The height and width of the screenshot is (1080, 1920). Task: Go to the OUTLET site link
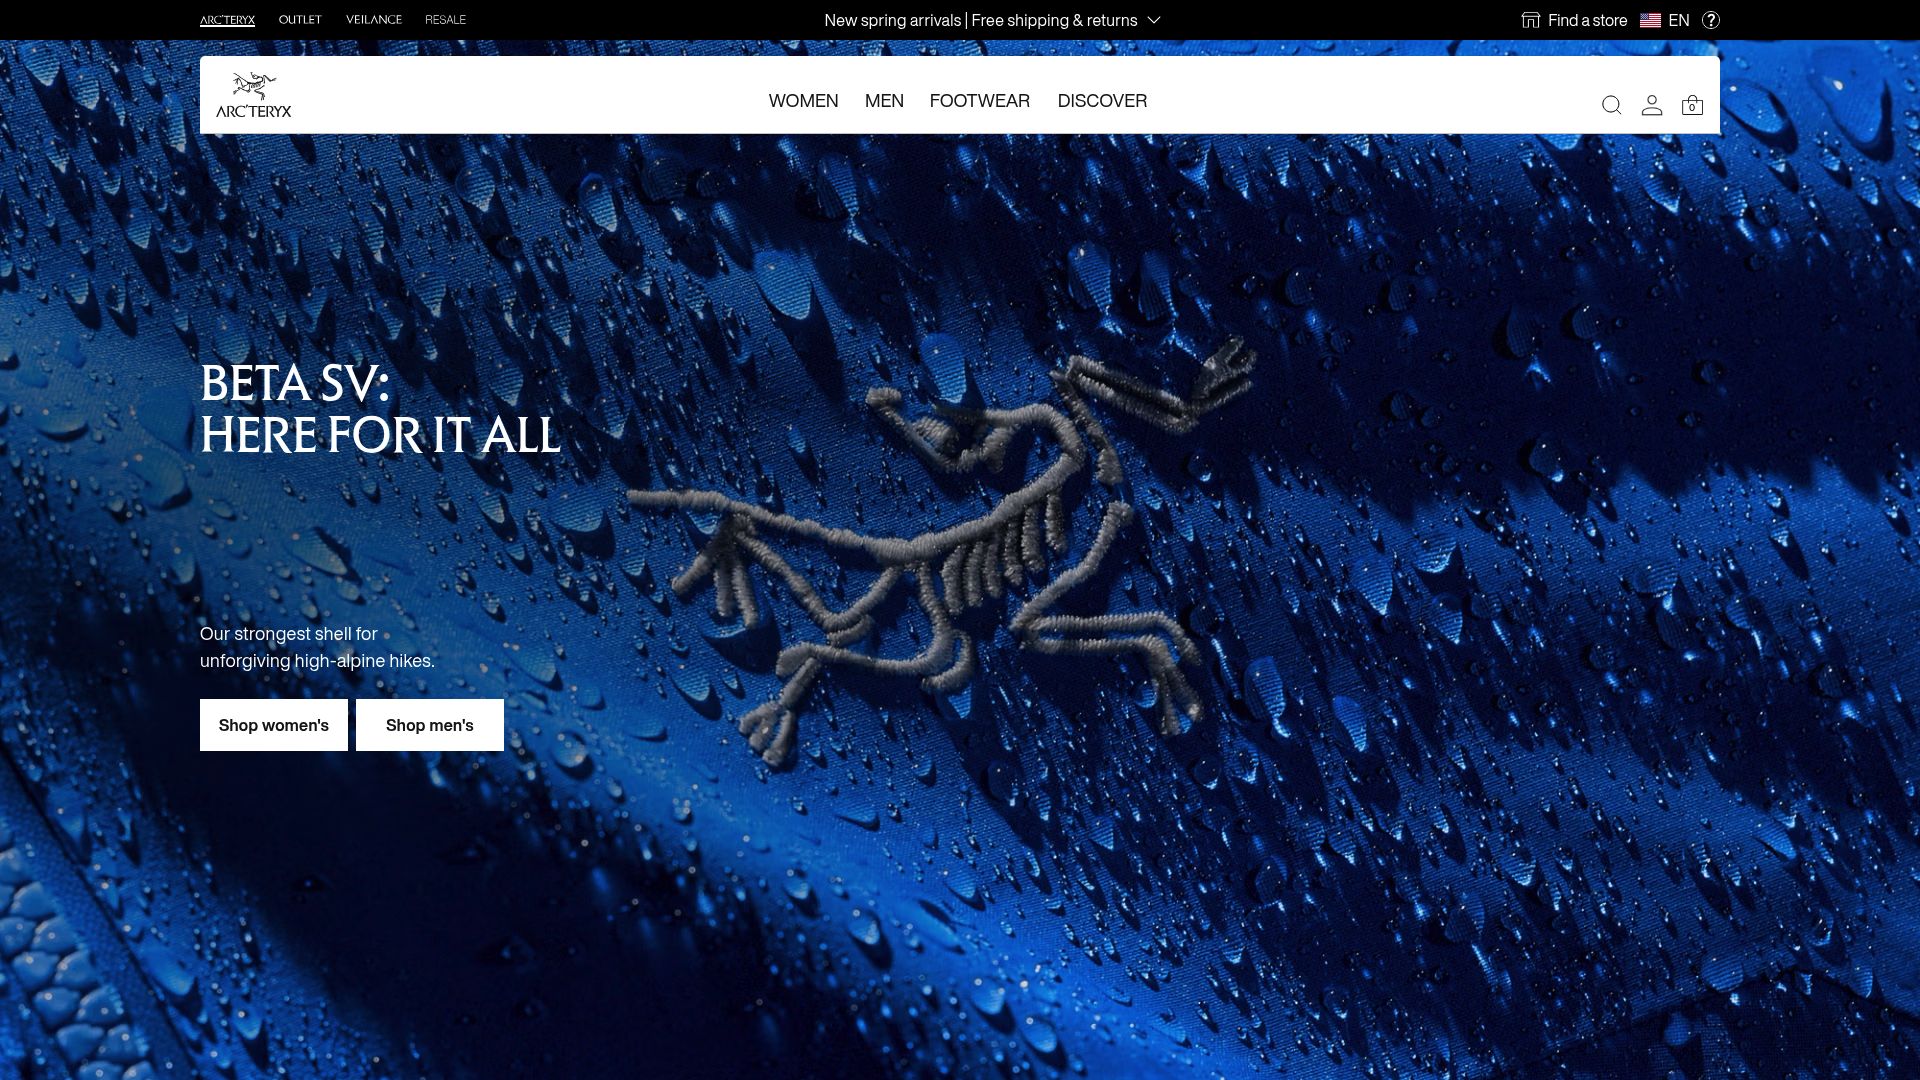click(300, 20)
